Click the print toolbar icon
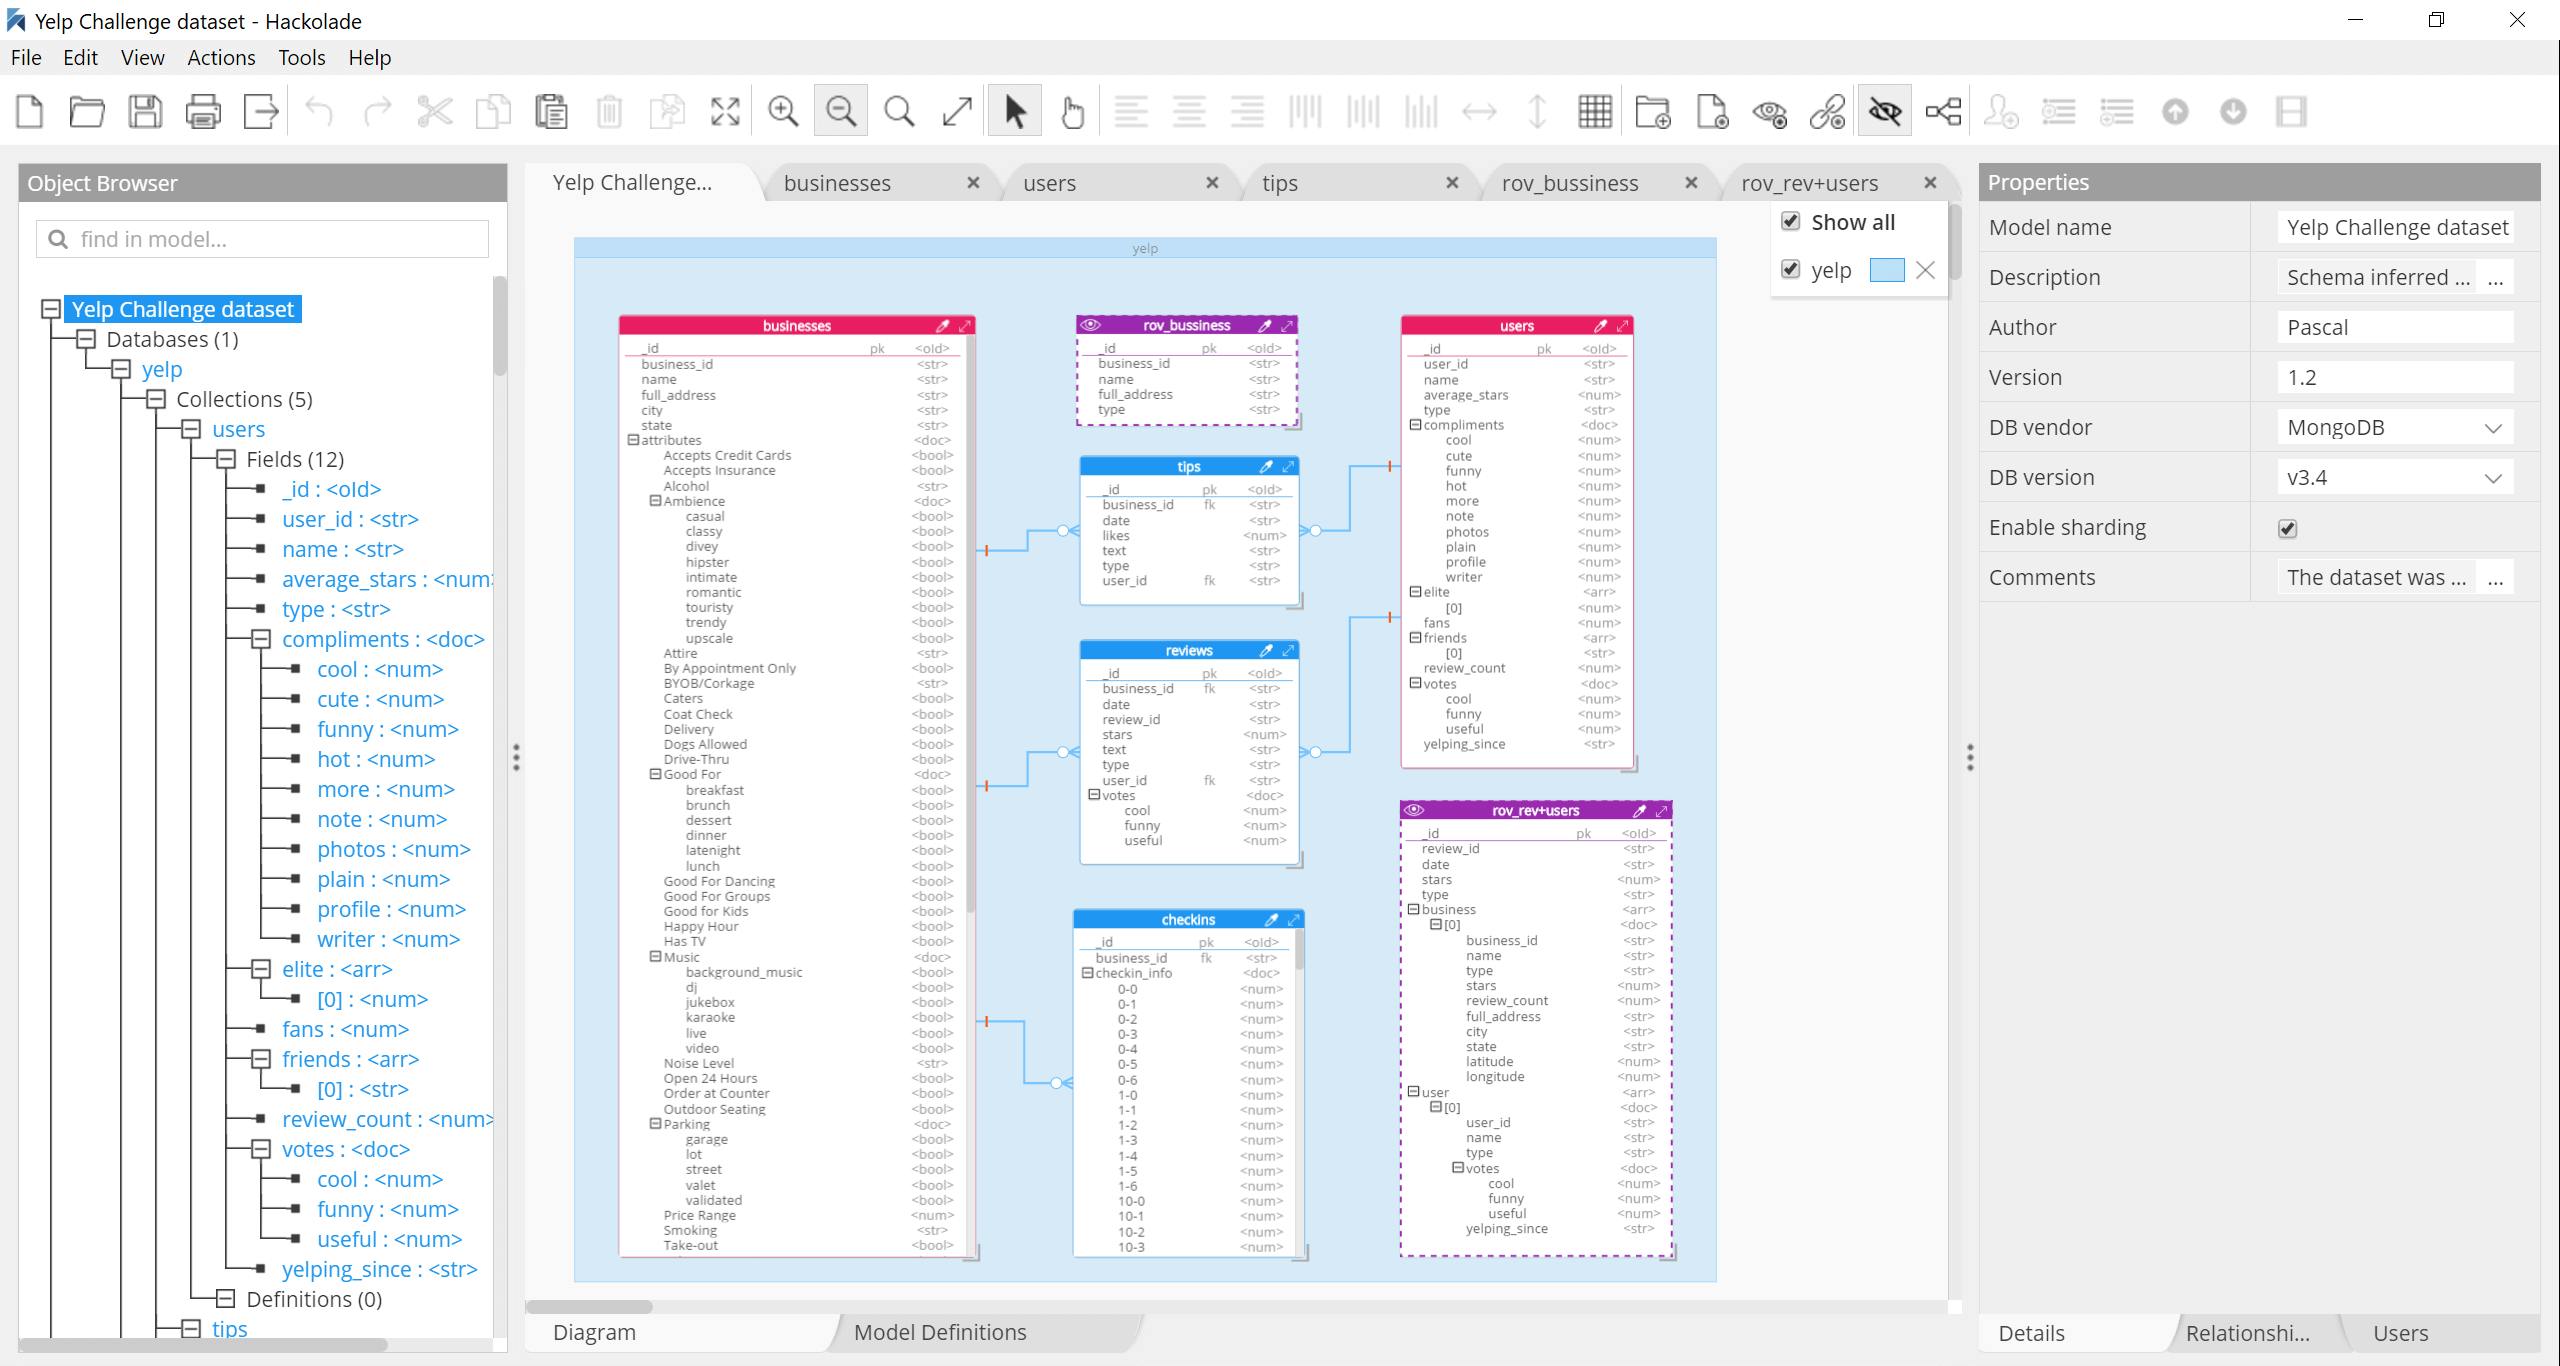2560x1366 pixels. click(x=203, y=111)
